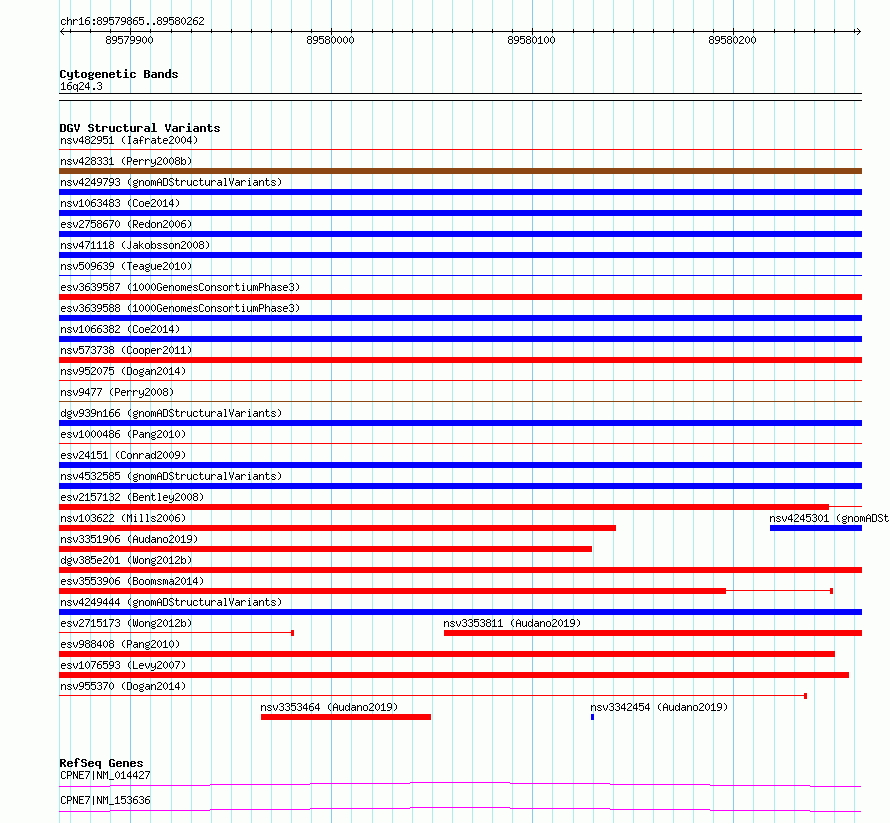Click nsv509639 (Teague2010) label
890x823 pixels.
(x=126, y=266)
